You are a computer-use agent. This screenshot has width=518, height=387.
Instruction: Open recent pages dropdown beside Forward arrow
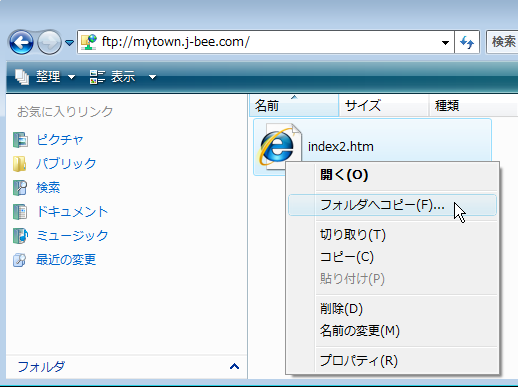(x=69, y=43)
